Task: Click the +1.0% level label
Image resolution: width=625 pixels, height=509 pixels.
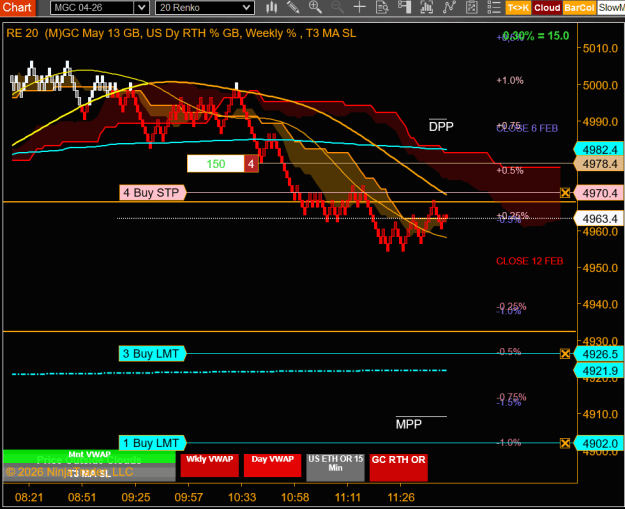Action: pos(510,81)
